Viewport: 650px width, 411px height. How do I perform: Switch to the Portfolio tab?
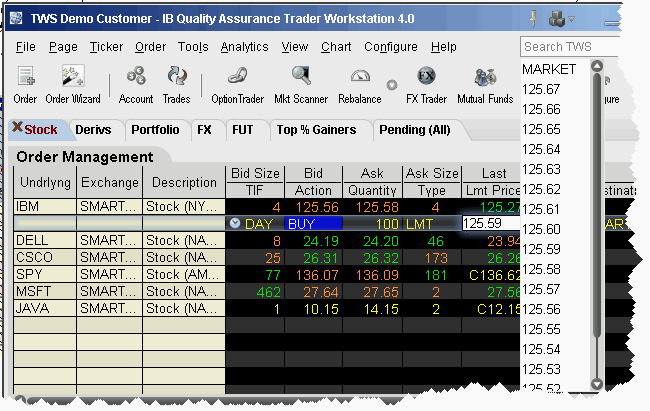pyautogui.click(x=155, y=130)
